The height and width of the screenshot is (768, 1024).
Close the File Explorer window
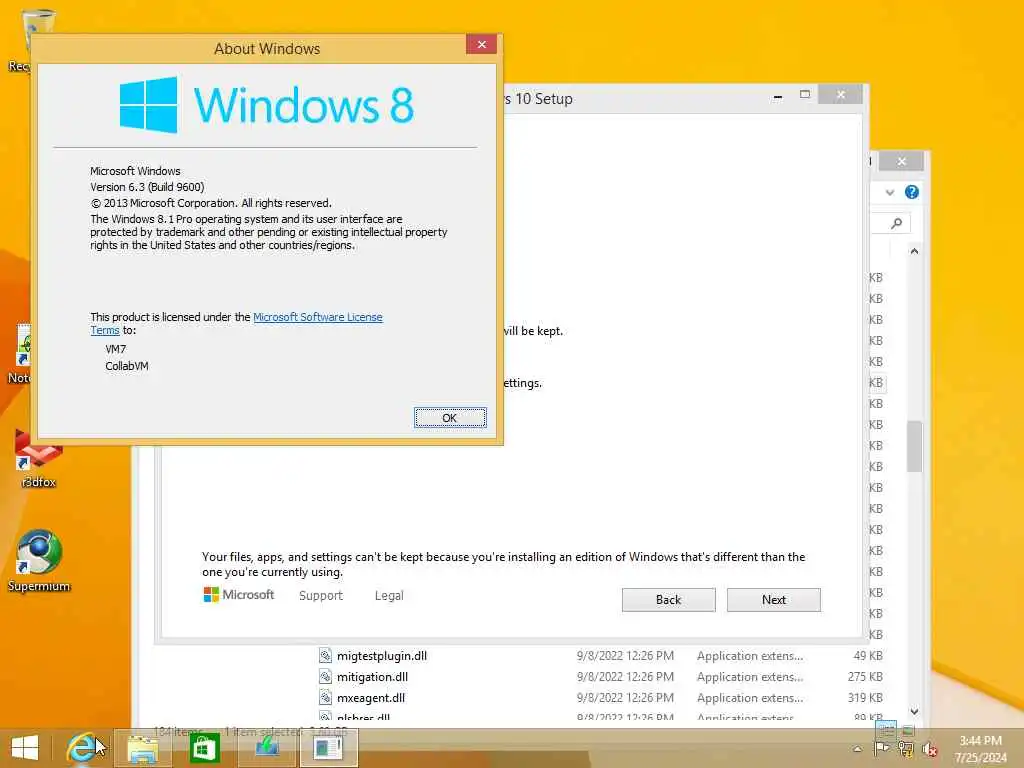tap(901, 161)
